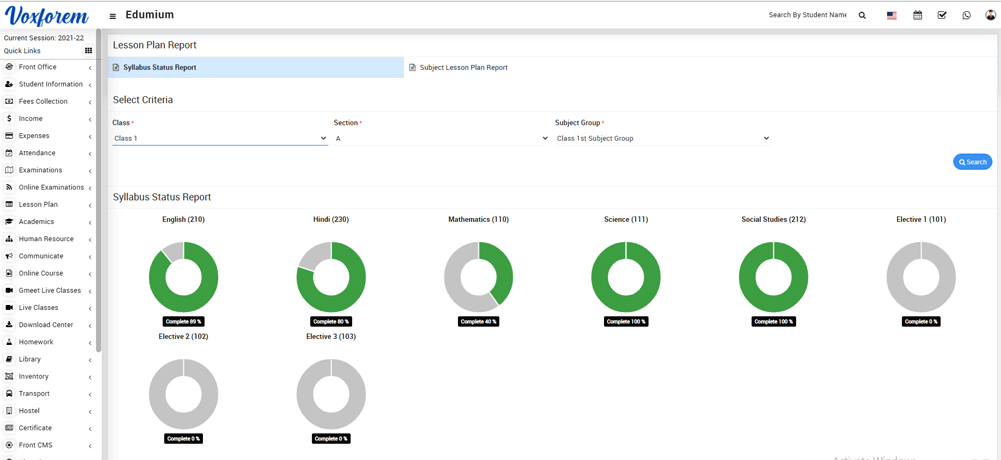Click the Mathematics donut chart
The image size is (1001, 460).
coord(478,277)
